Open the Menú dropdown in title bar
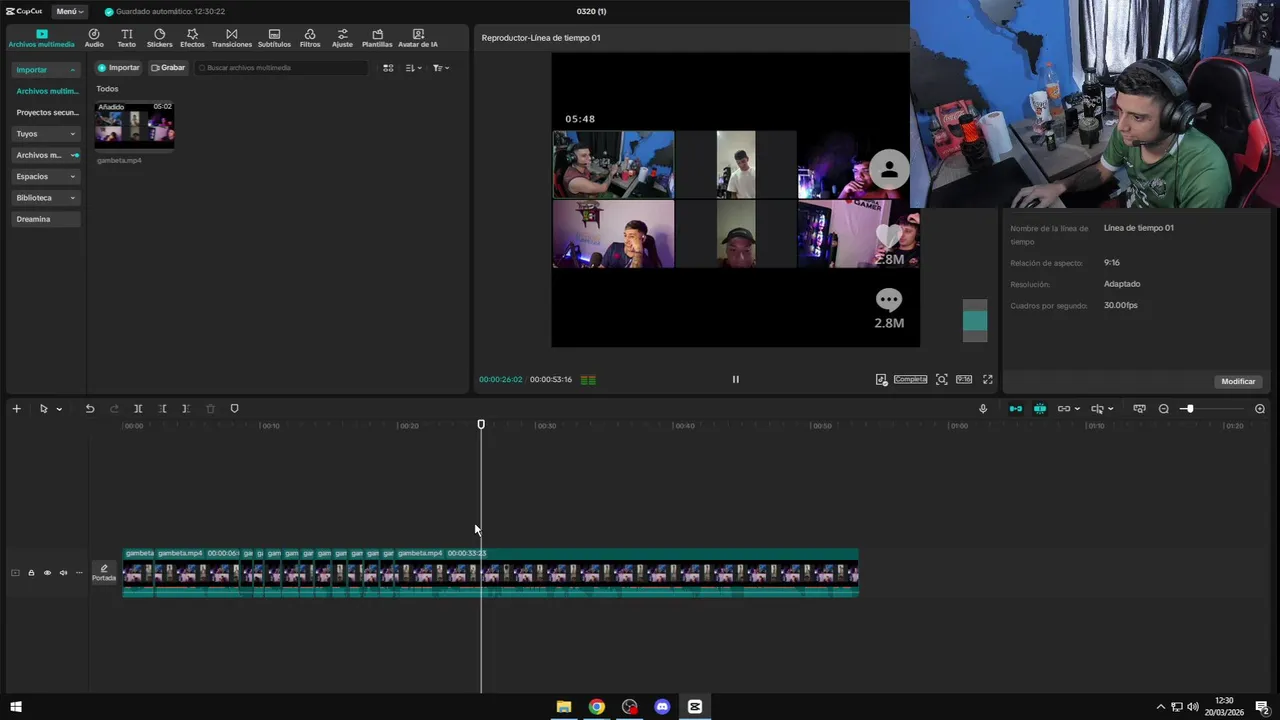The height and width of the screenshot is (720, 1280). (69, 11)
